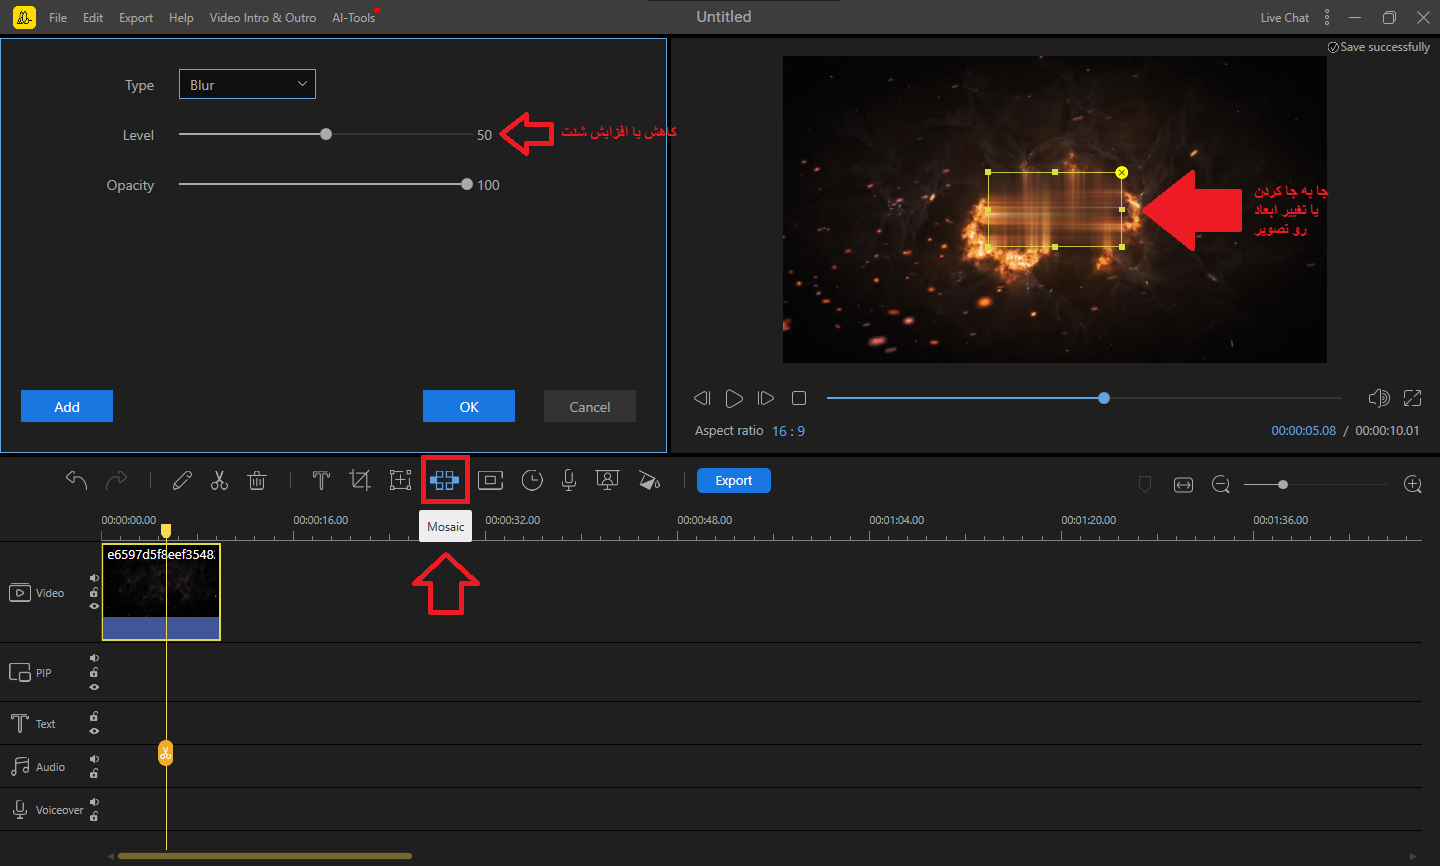Change aspect ratio 16:9
The width and height of the screenshot is (1440, 866).
[788, 431]
